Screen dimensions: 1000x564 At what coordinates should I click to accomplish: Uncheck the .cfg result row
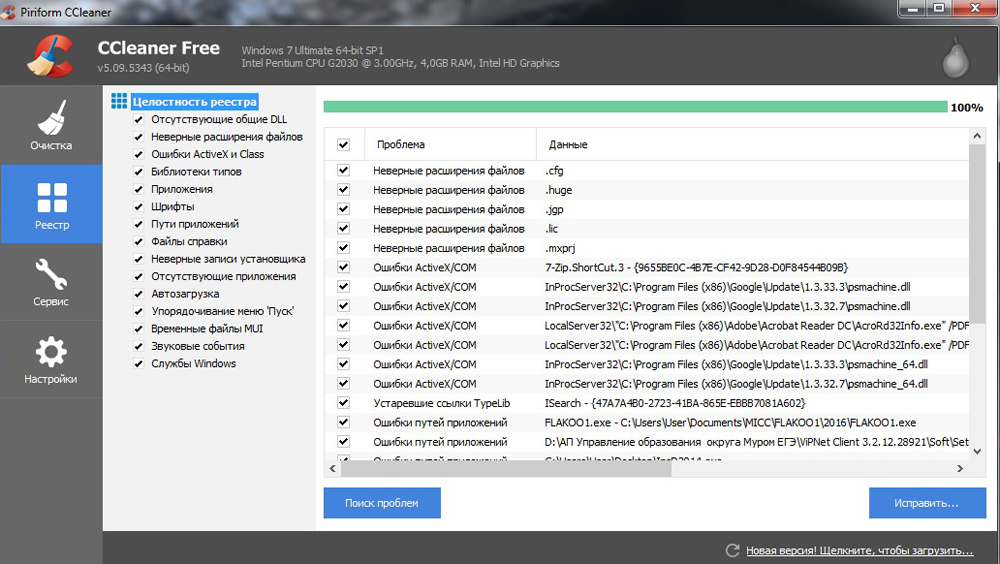click(343, 170)
